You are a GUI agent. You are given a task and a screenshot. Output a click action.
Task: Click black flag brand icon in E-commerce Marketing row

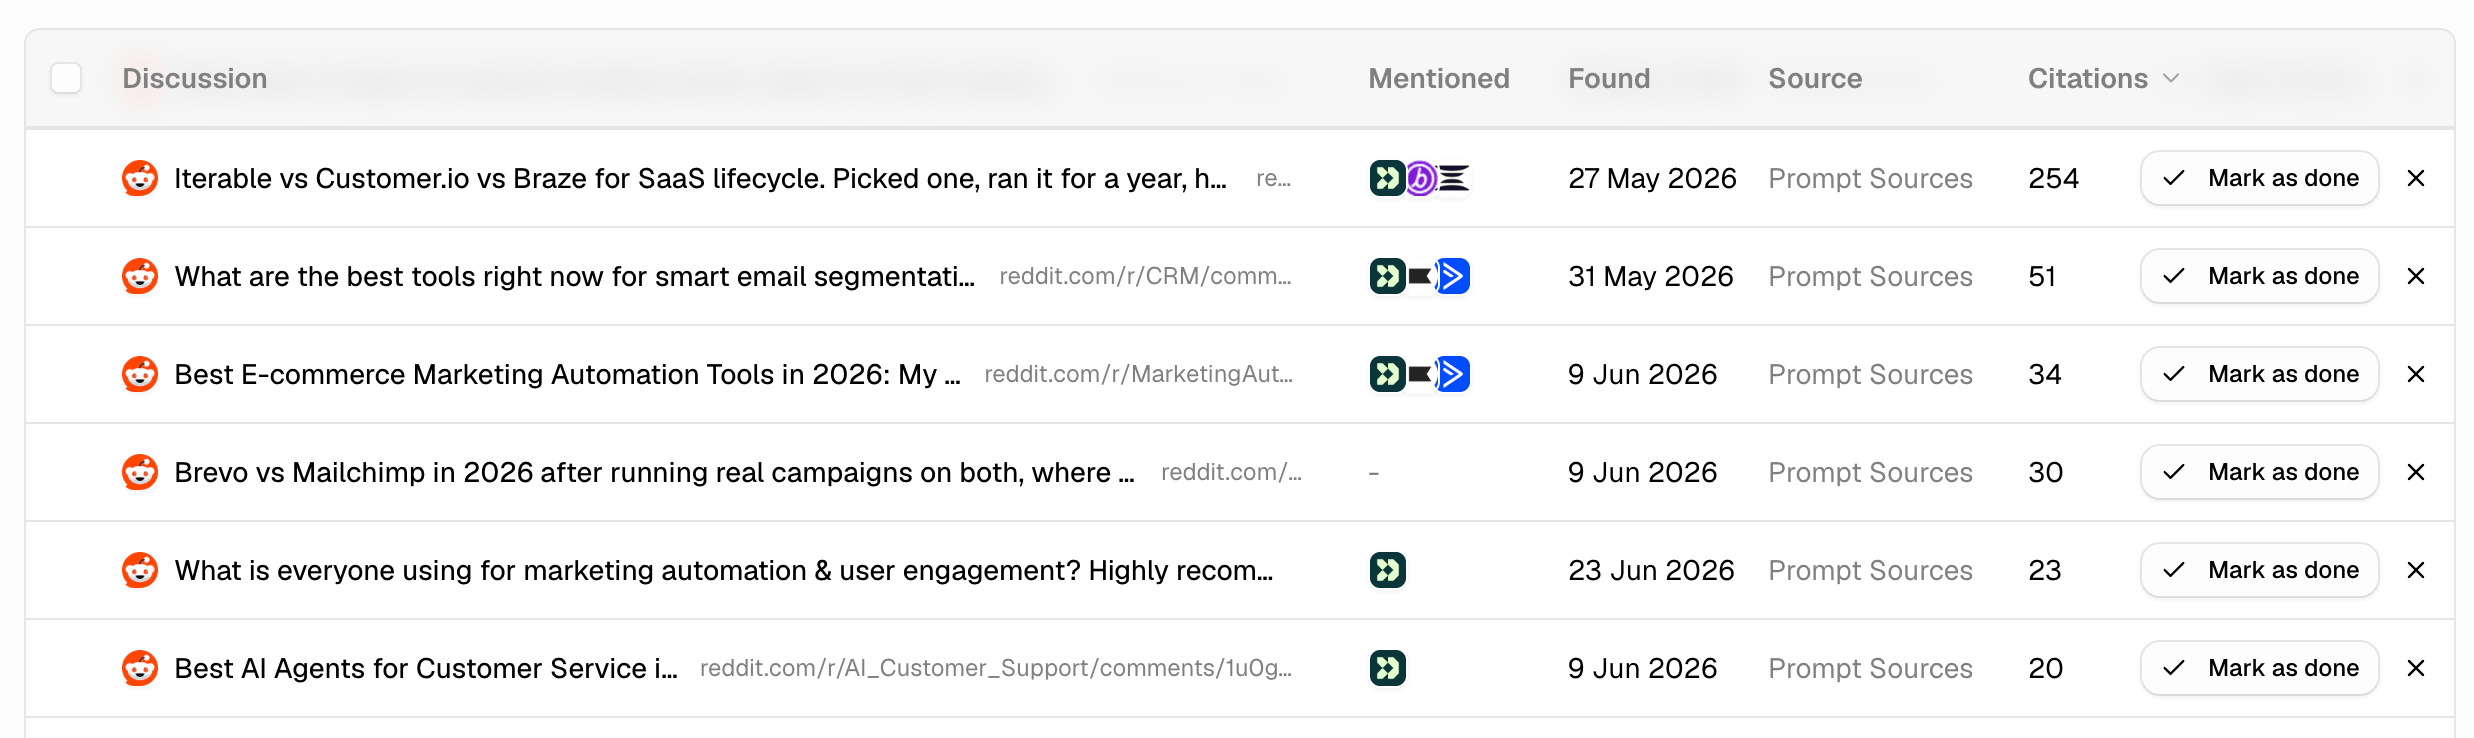point(1420,374)
